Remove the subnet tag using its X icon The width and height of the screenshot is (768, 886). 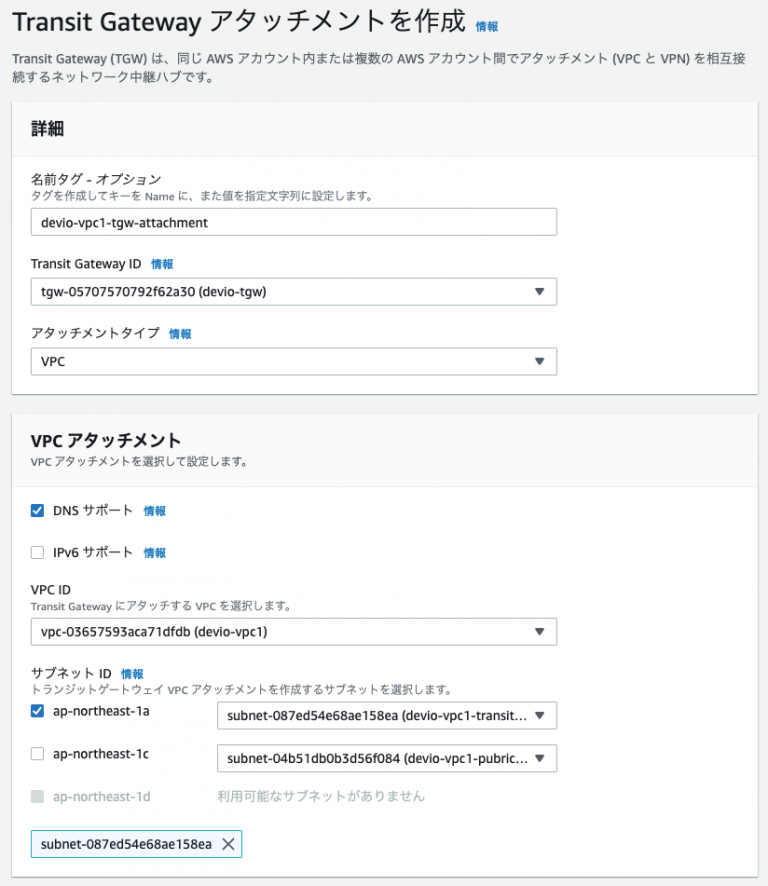[228, 844]
